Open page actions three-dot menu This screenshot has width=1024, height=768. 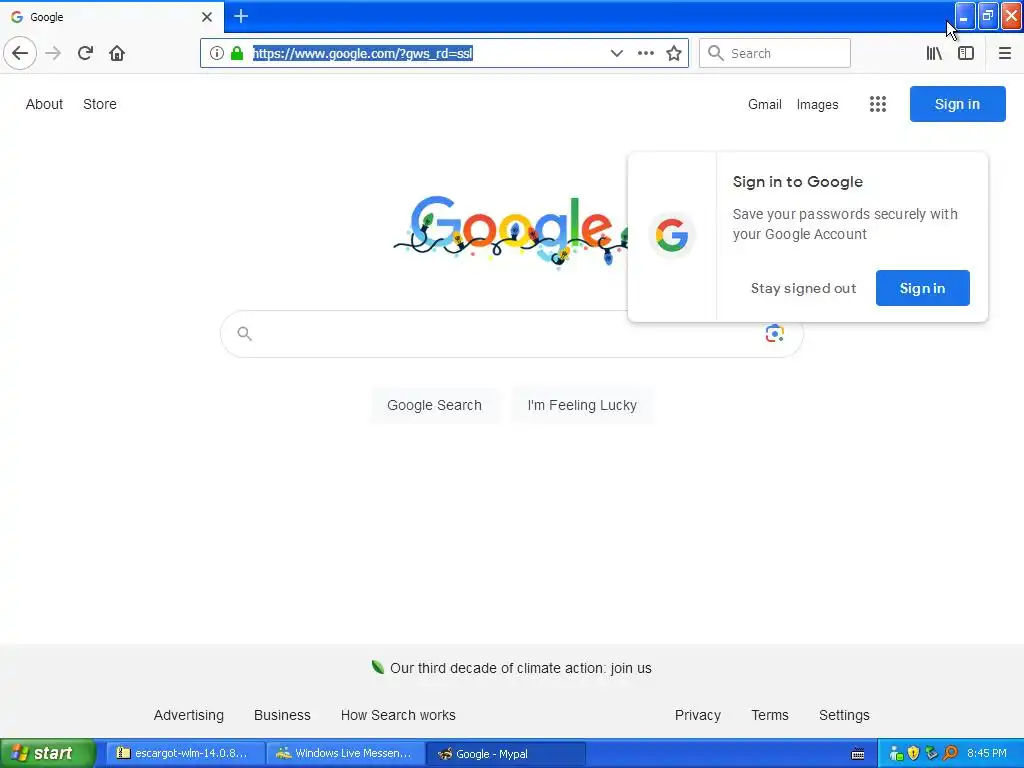tap(646, 53)
